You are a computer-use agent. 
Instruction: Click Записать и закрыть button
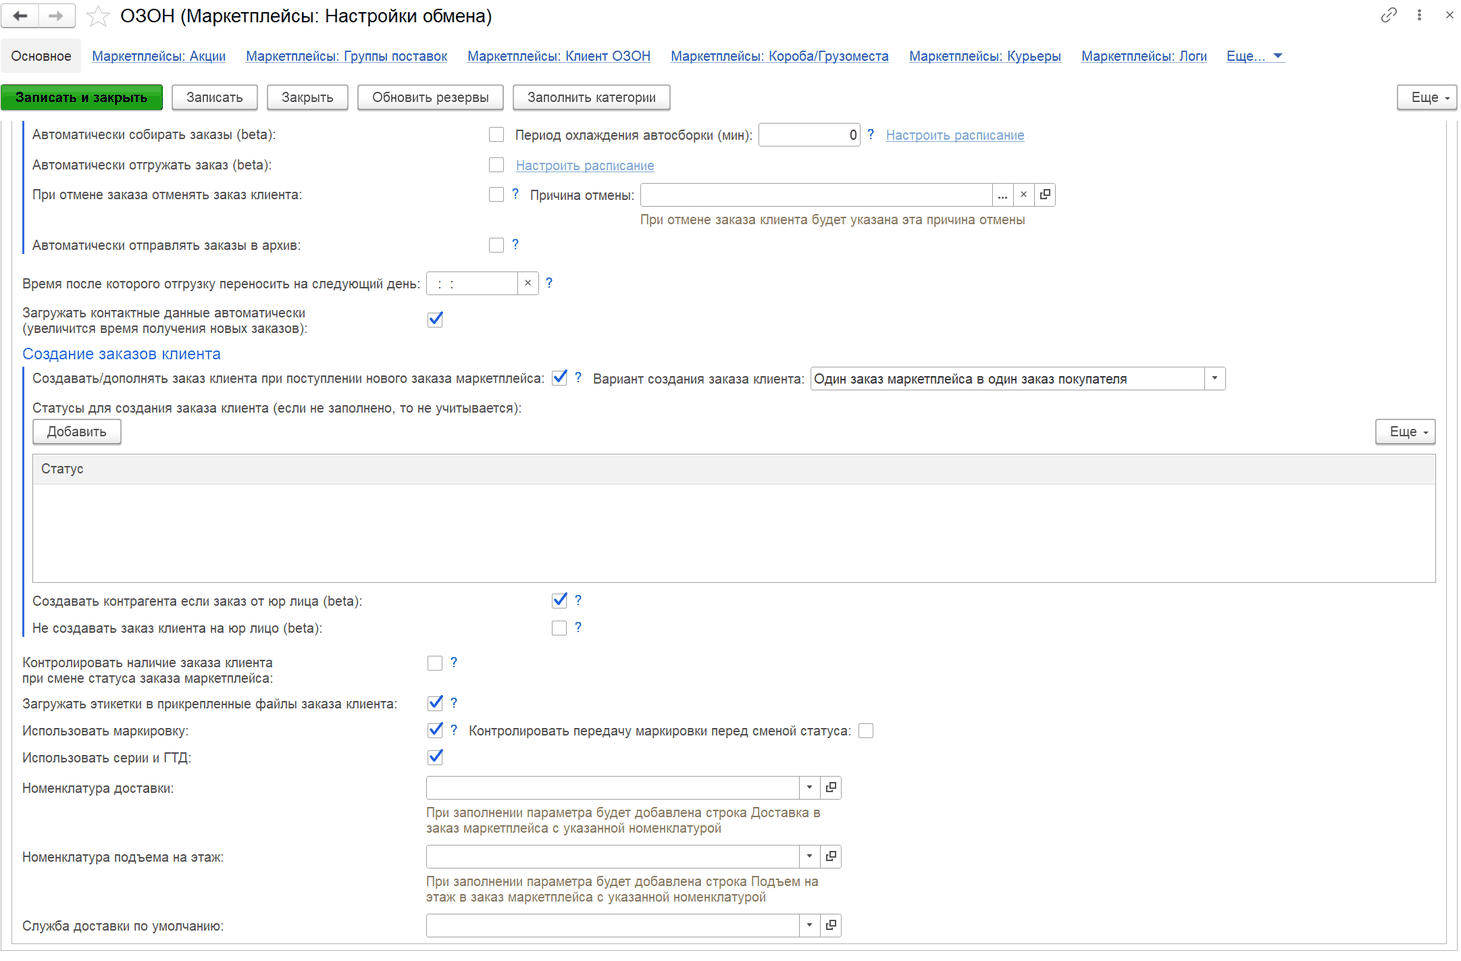pos(82,97)
